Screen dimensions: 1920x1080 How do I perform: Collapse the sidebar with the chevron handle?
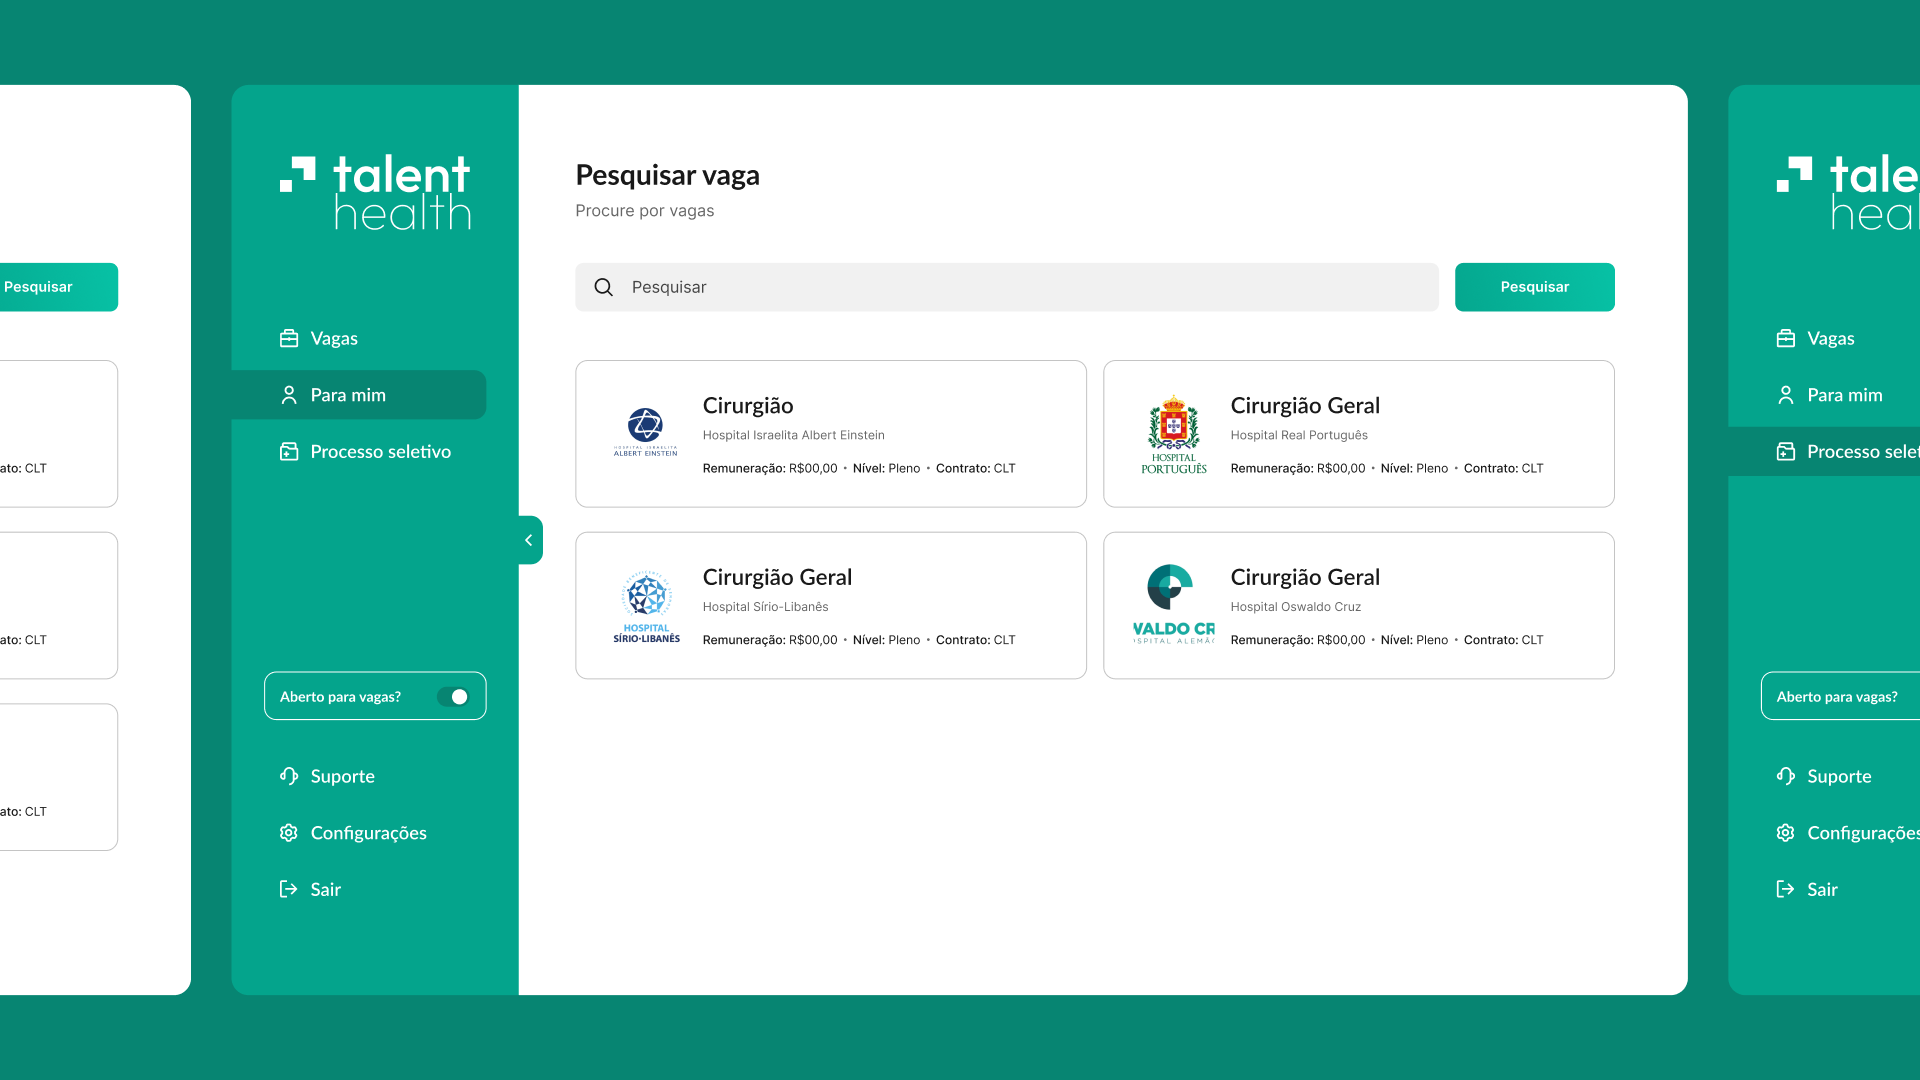click(x=530, y=540)
